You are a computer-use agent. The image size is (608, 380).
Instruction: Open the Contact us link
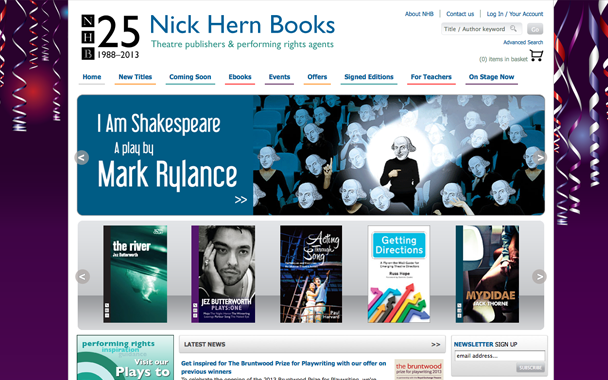(460, 14)
